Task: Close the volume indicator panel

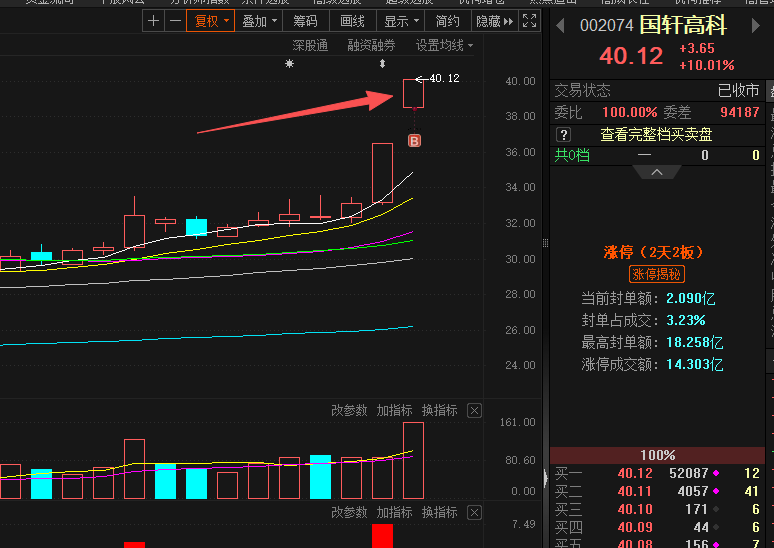Action: (474, 411)
